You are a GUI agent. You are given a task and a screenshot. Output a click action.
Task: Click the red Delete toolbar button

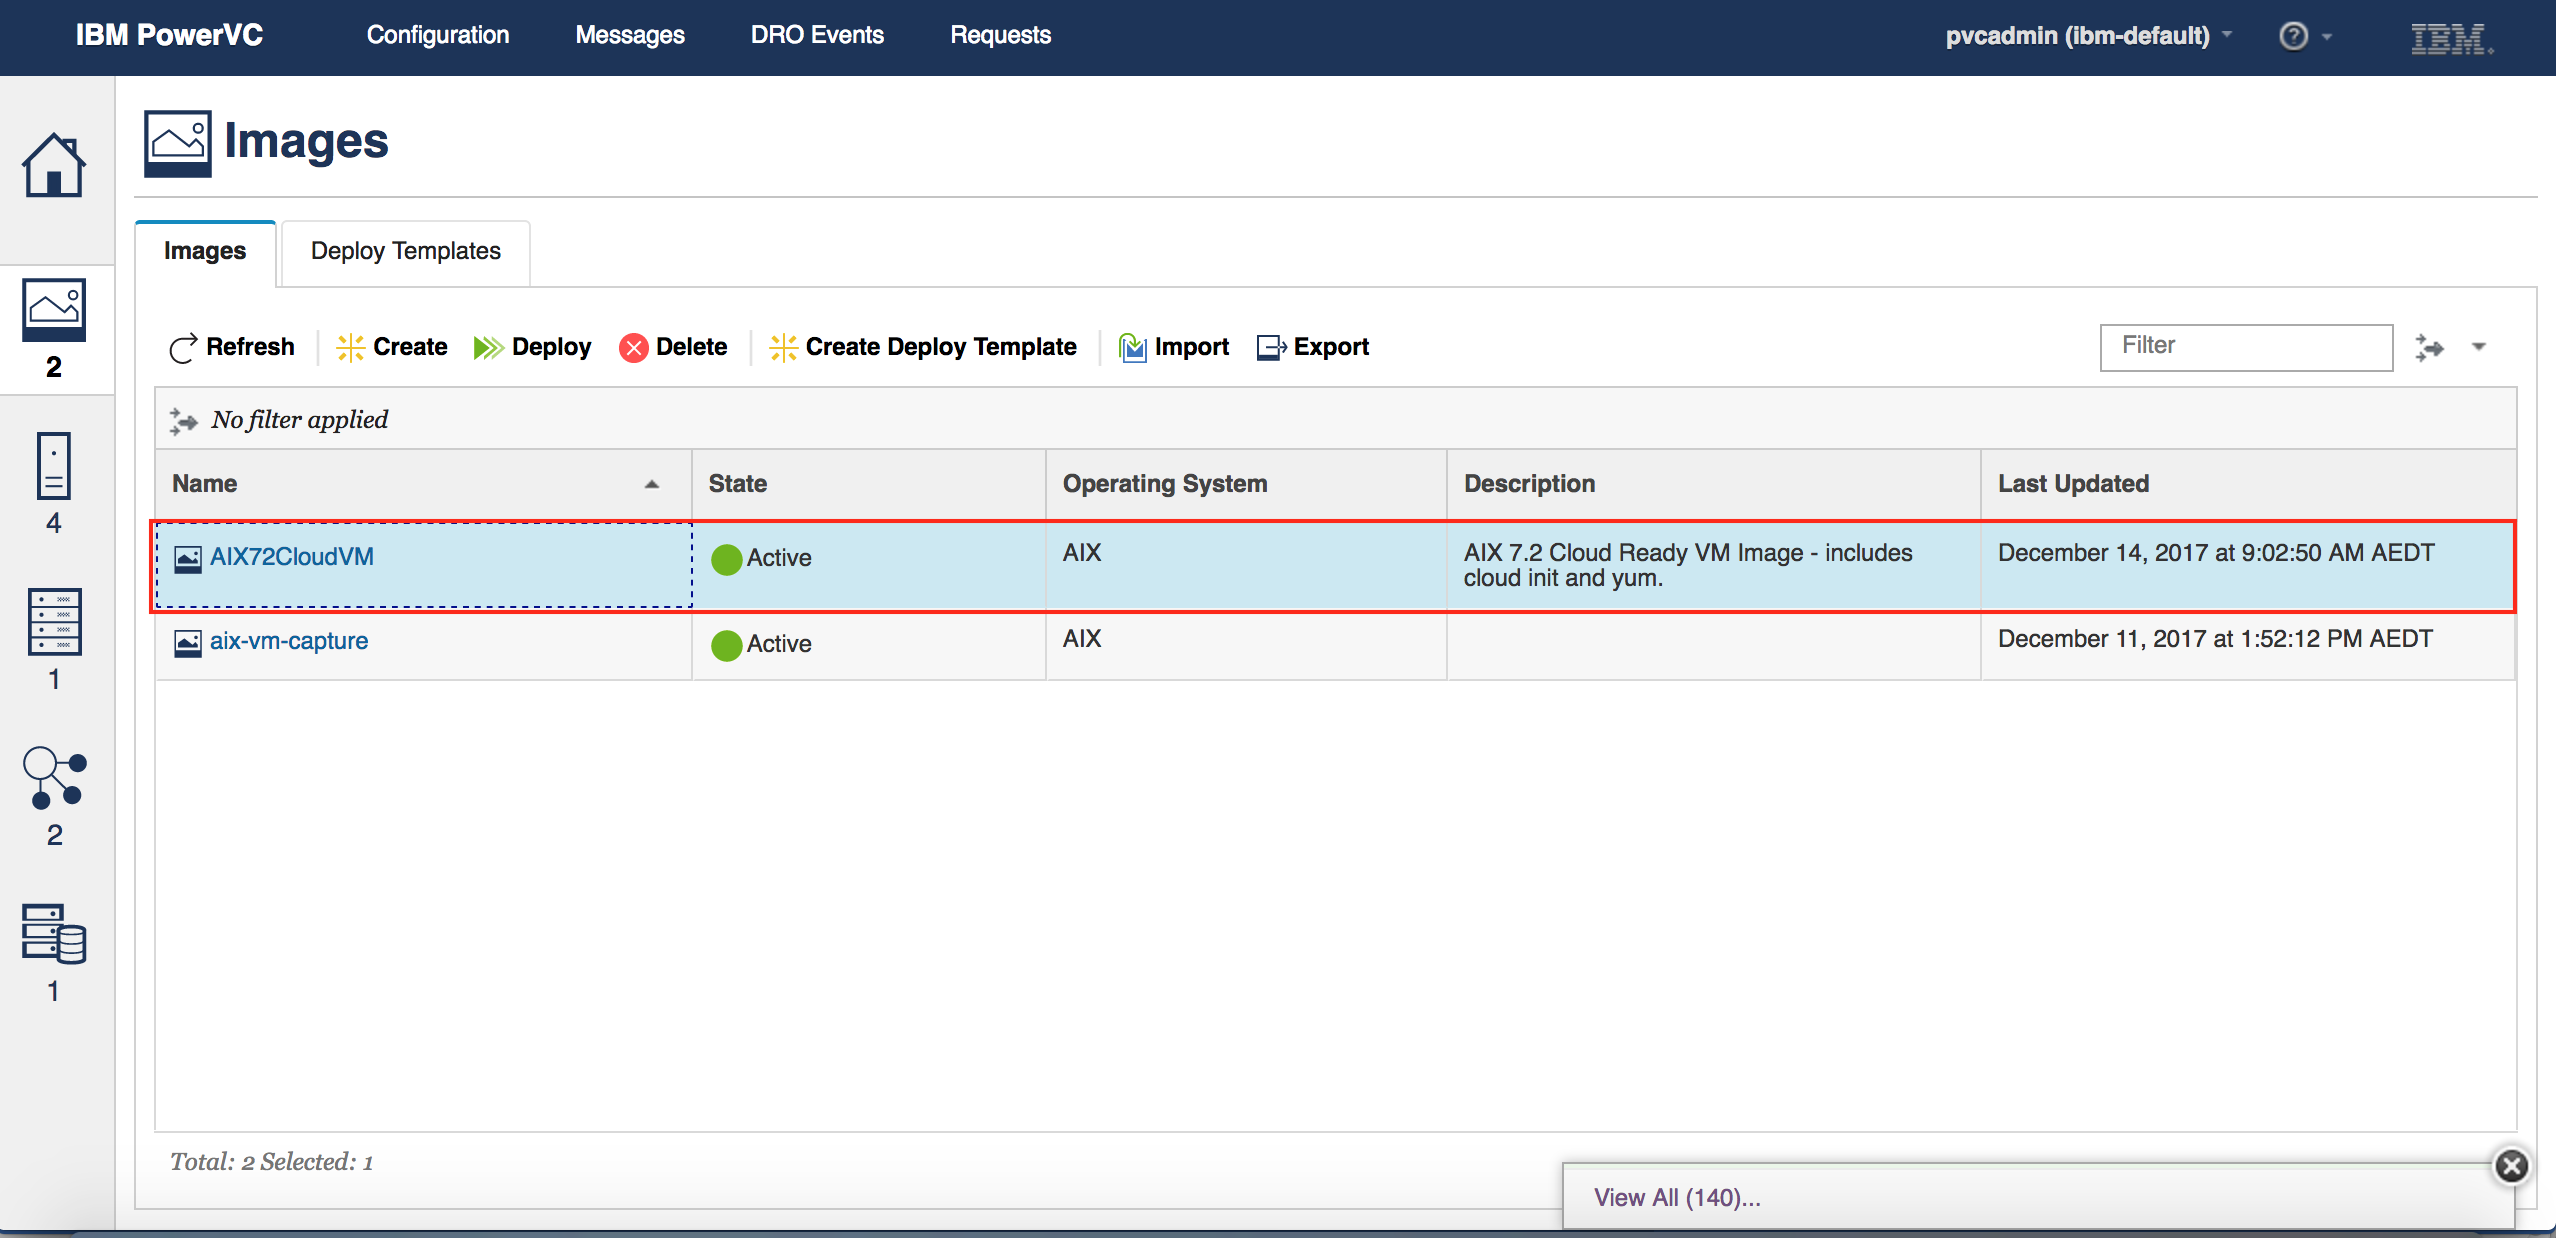[673, 347]
